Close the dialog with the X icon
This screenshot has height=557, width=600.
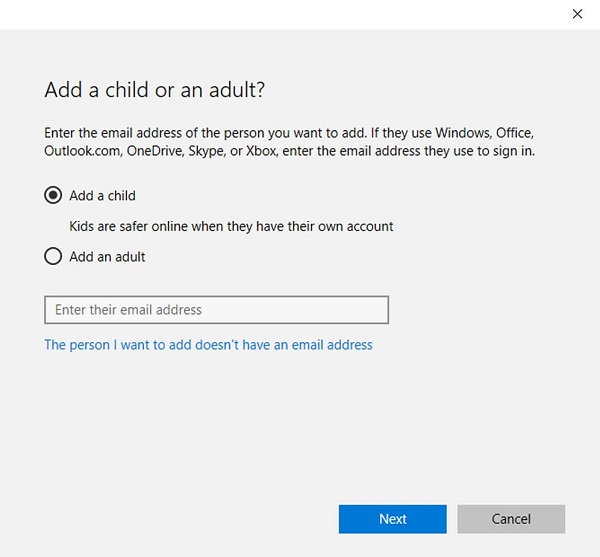click(577, 14)
